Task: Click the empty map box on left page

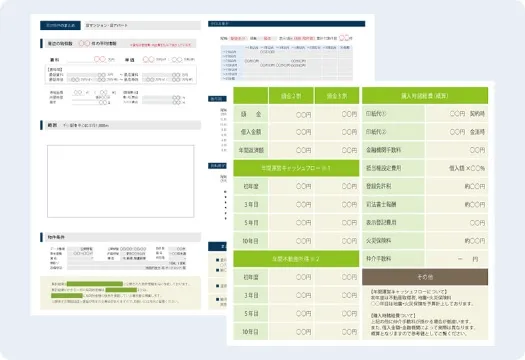Action: (x=121, y=181)
